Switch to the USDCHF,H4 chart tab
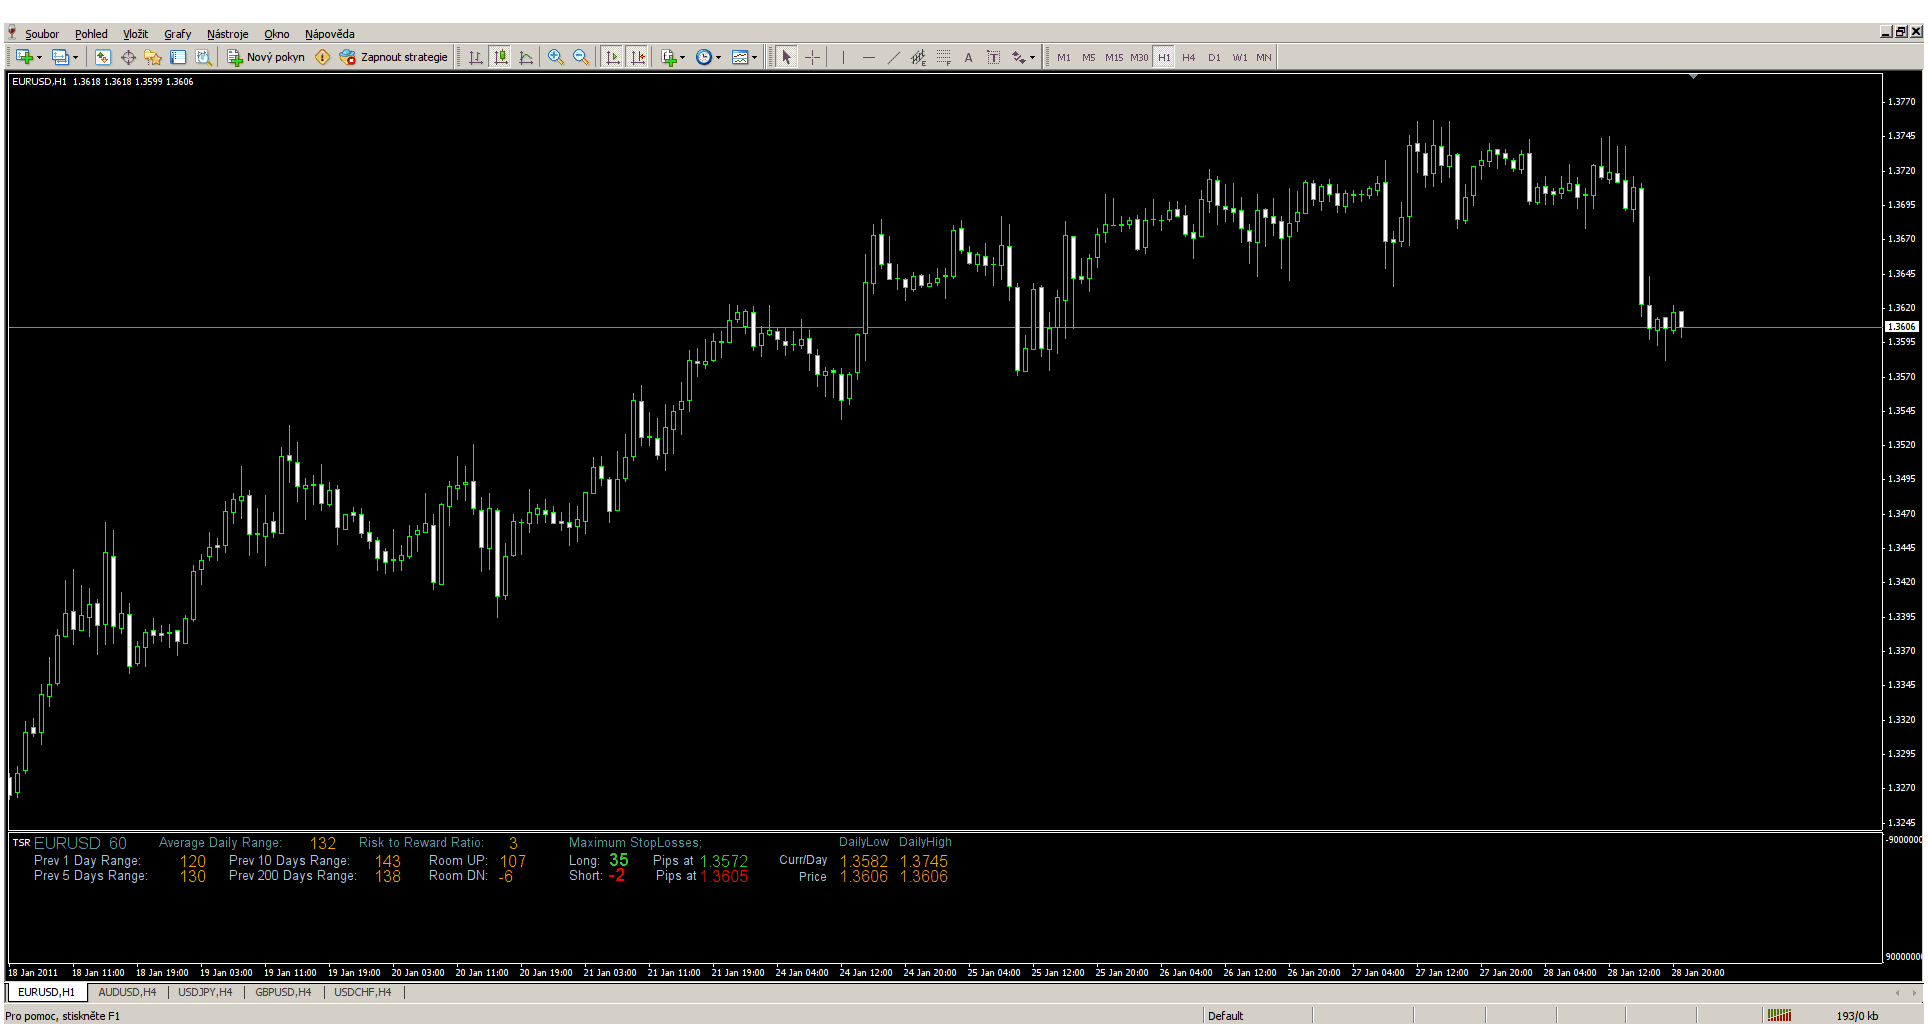Image resolution: width=1928 pixels, height=1028 pixels. (x=362, y=992)
